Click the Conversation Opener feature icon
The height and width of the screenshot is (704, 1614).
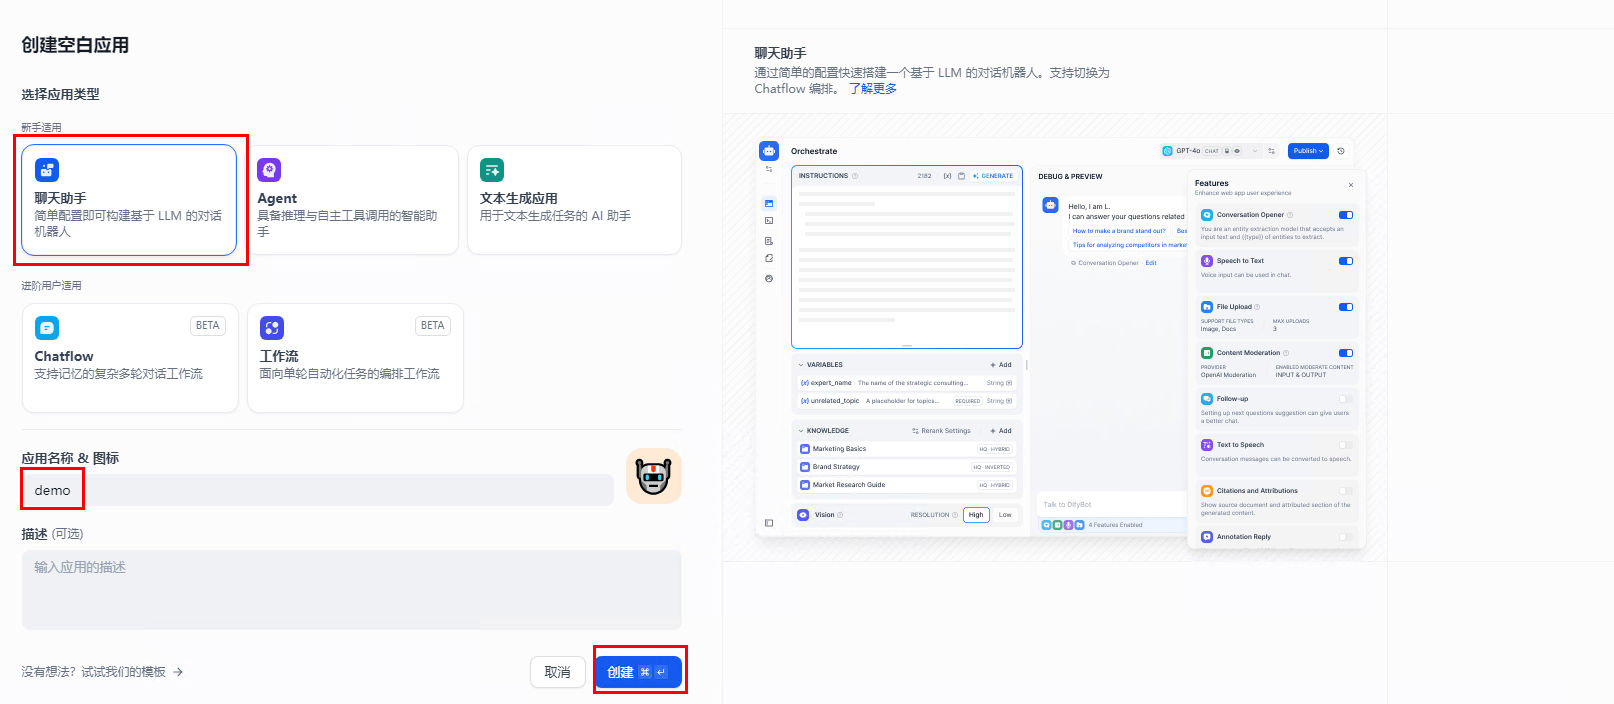click(x=1207, y=215)
